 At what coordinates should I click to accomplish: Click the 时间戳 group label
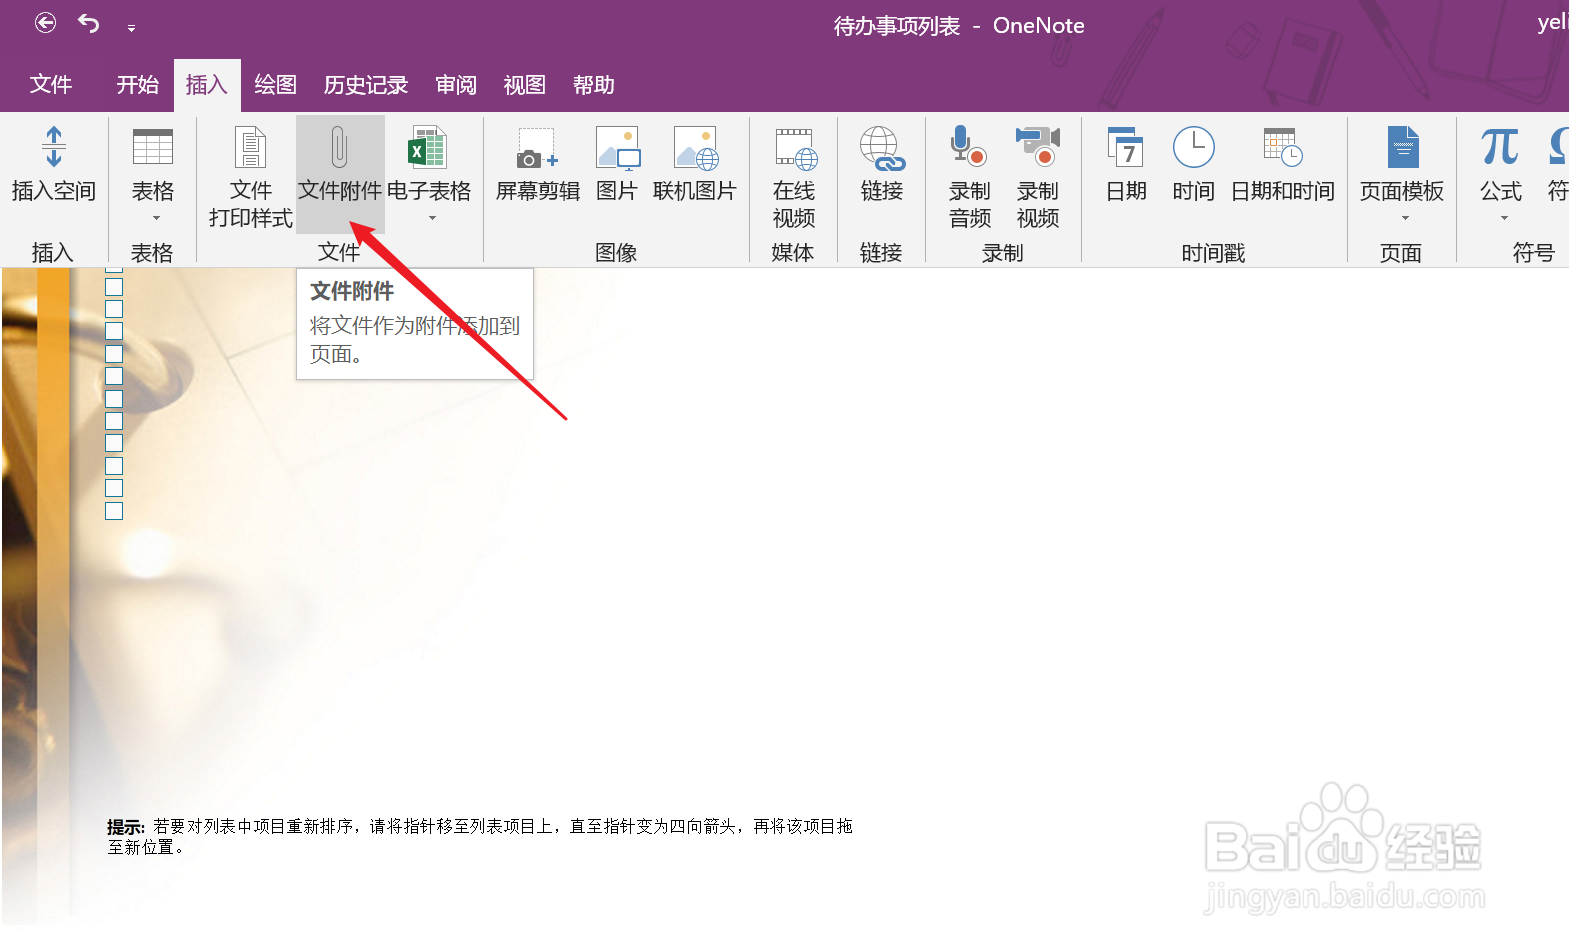[x=1213, y=253]
